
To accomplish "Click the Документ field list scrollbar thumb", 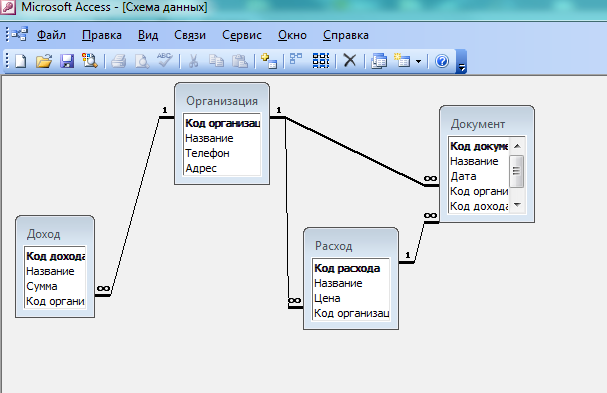I will (516, 171).
